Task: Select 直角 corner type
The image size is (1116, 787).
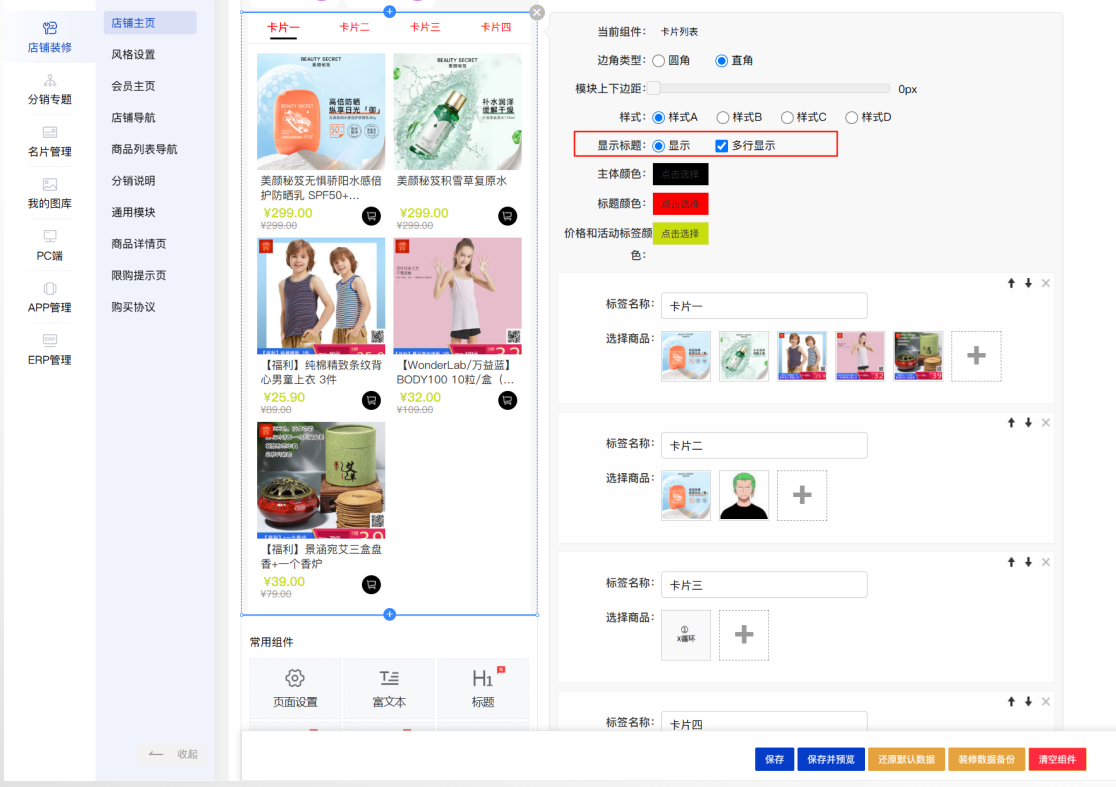Action: click(722, 60)
